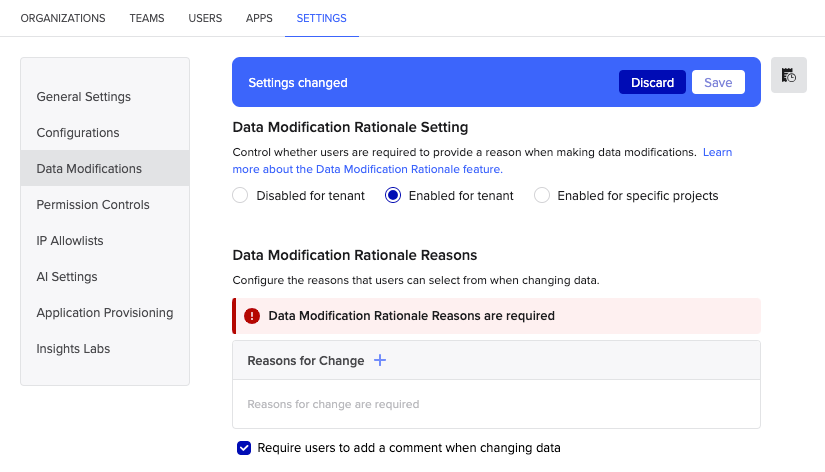
Task: Open General Settings in sidebar
Action: click(x=84, y=97)
